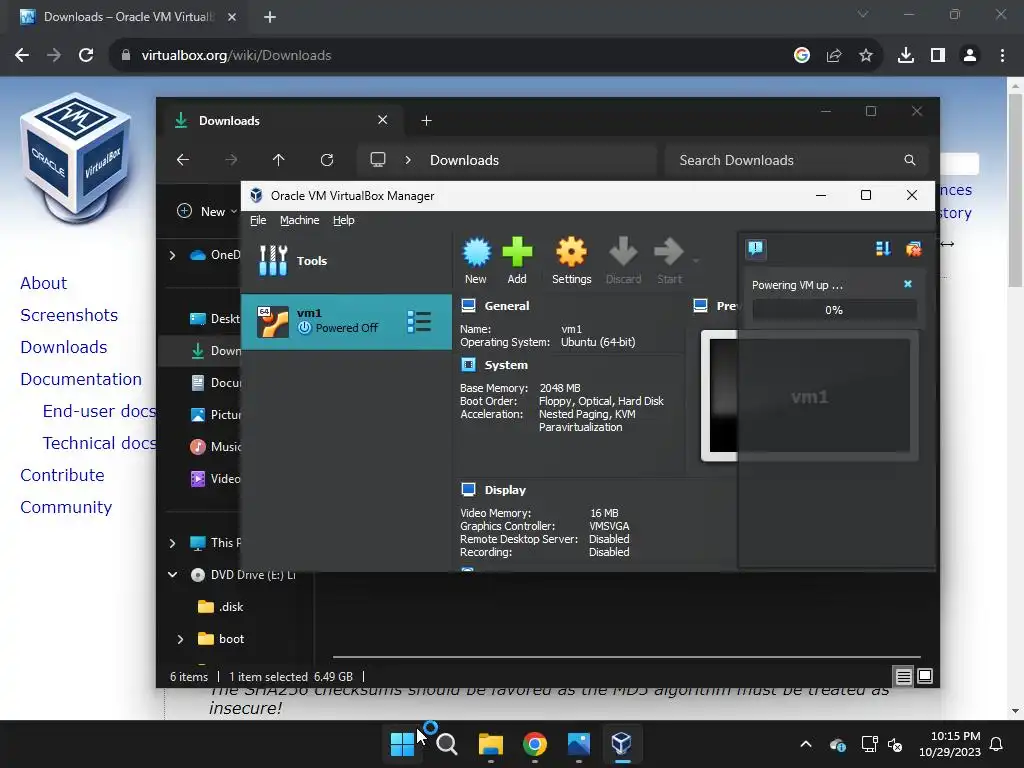Click the notification center icon in VirtualBox
This screenshot has height=768, width=1024.
[756, 248]
